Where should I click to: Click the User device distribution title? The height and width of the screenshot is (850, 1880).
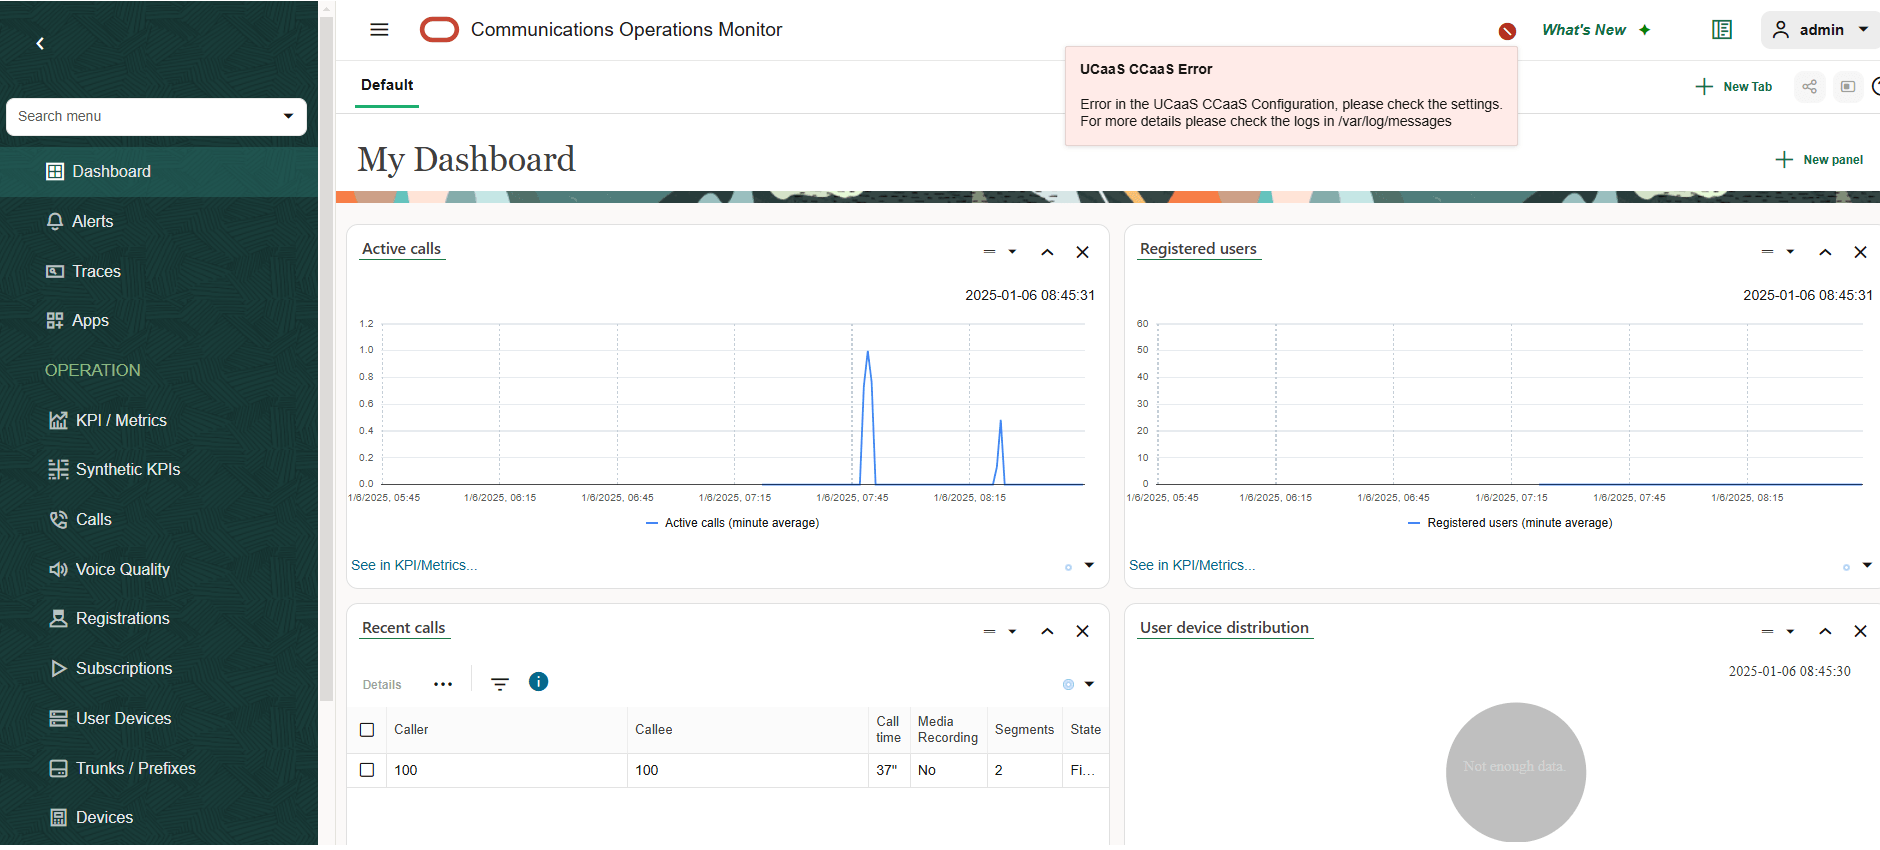pyautogui.click(x=1224, y=628)
